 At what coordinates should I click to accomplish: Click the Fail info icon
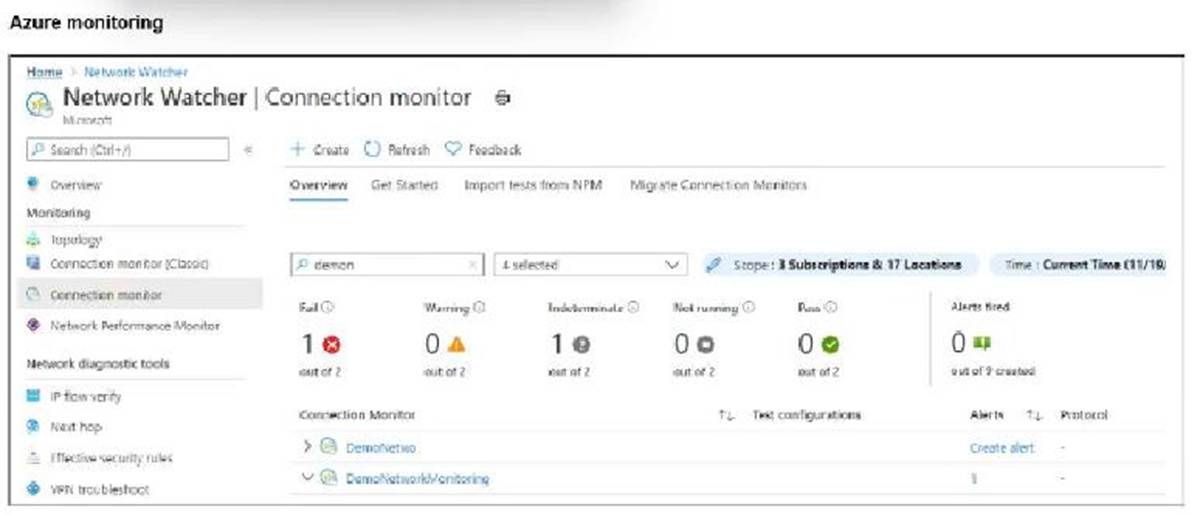[x=328, y=308]
